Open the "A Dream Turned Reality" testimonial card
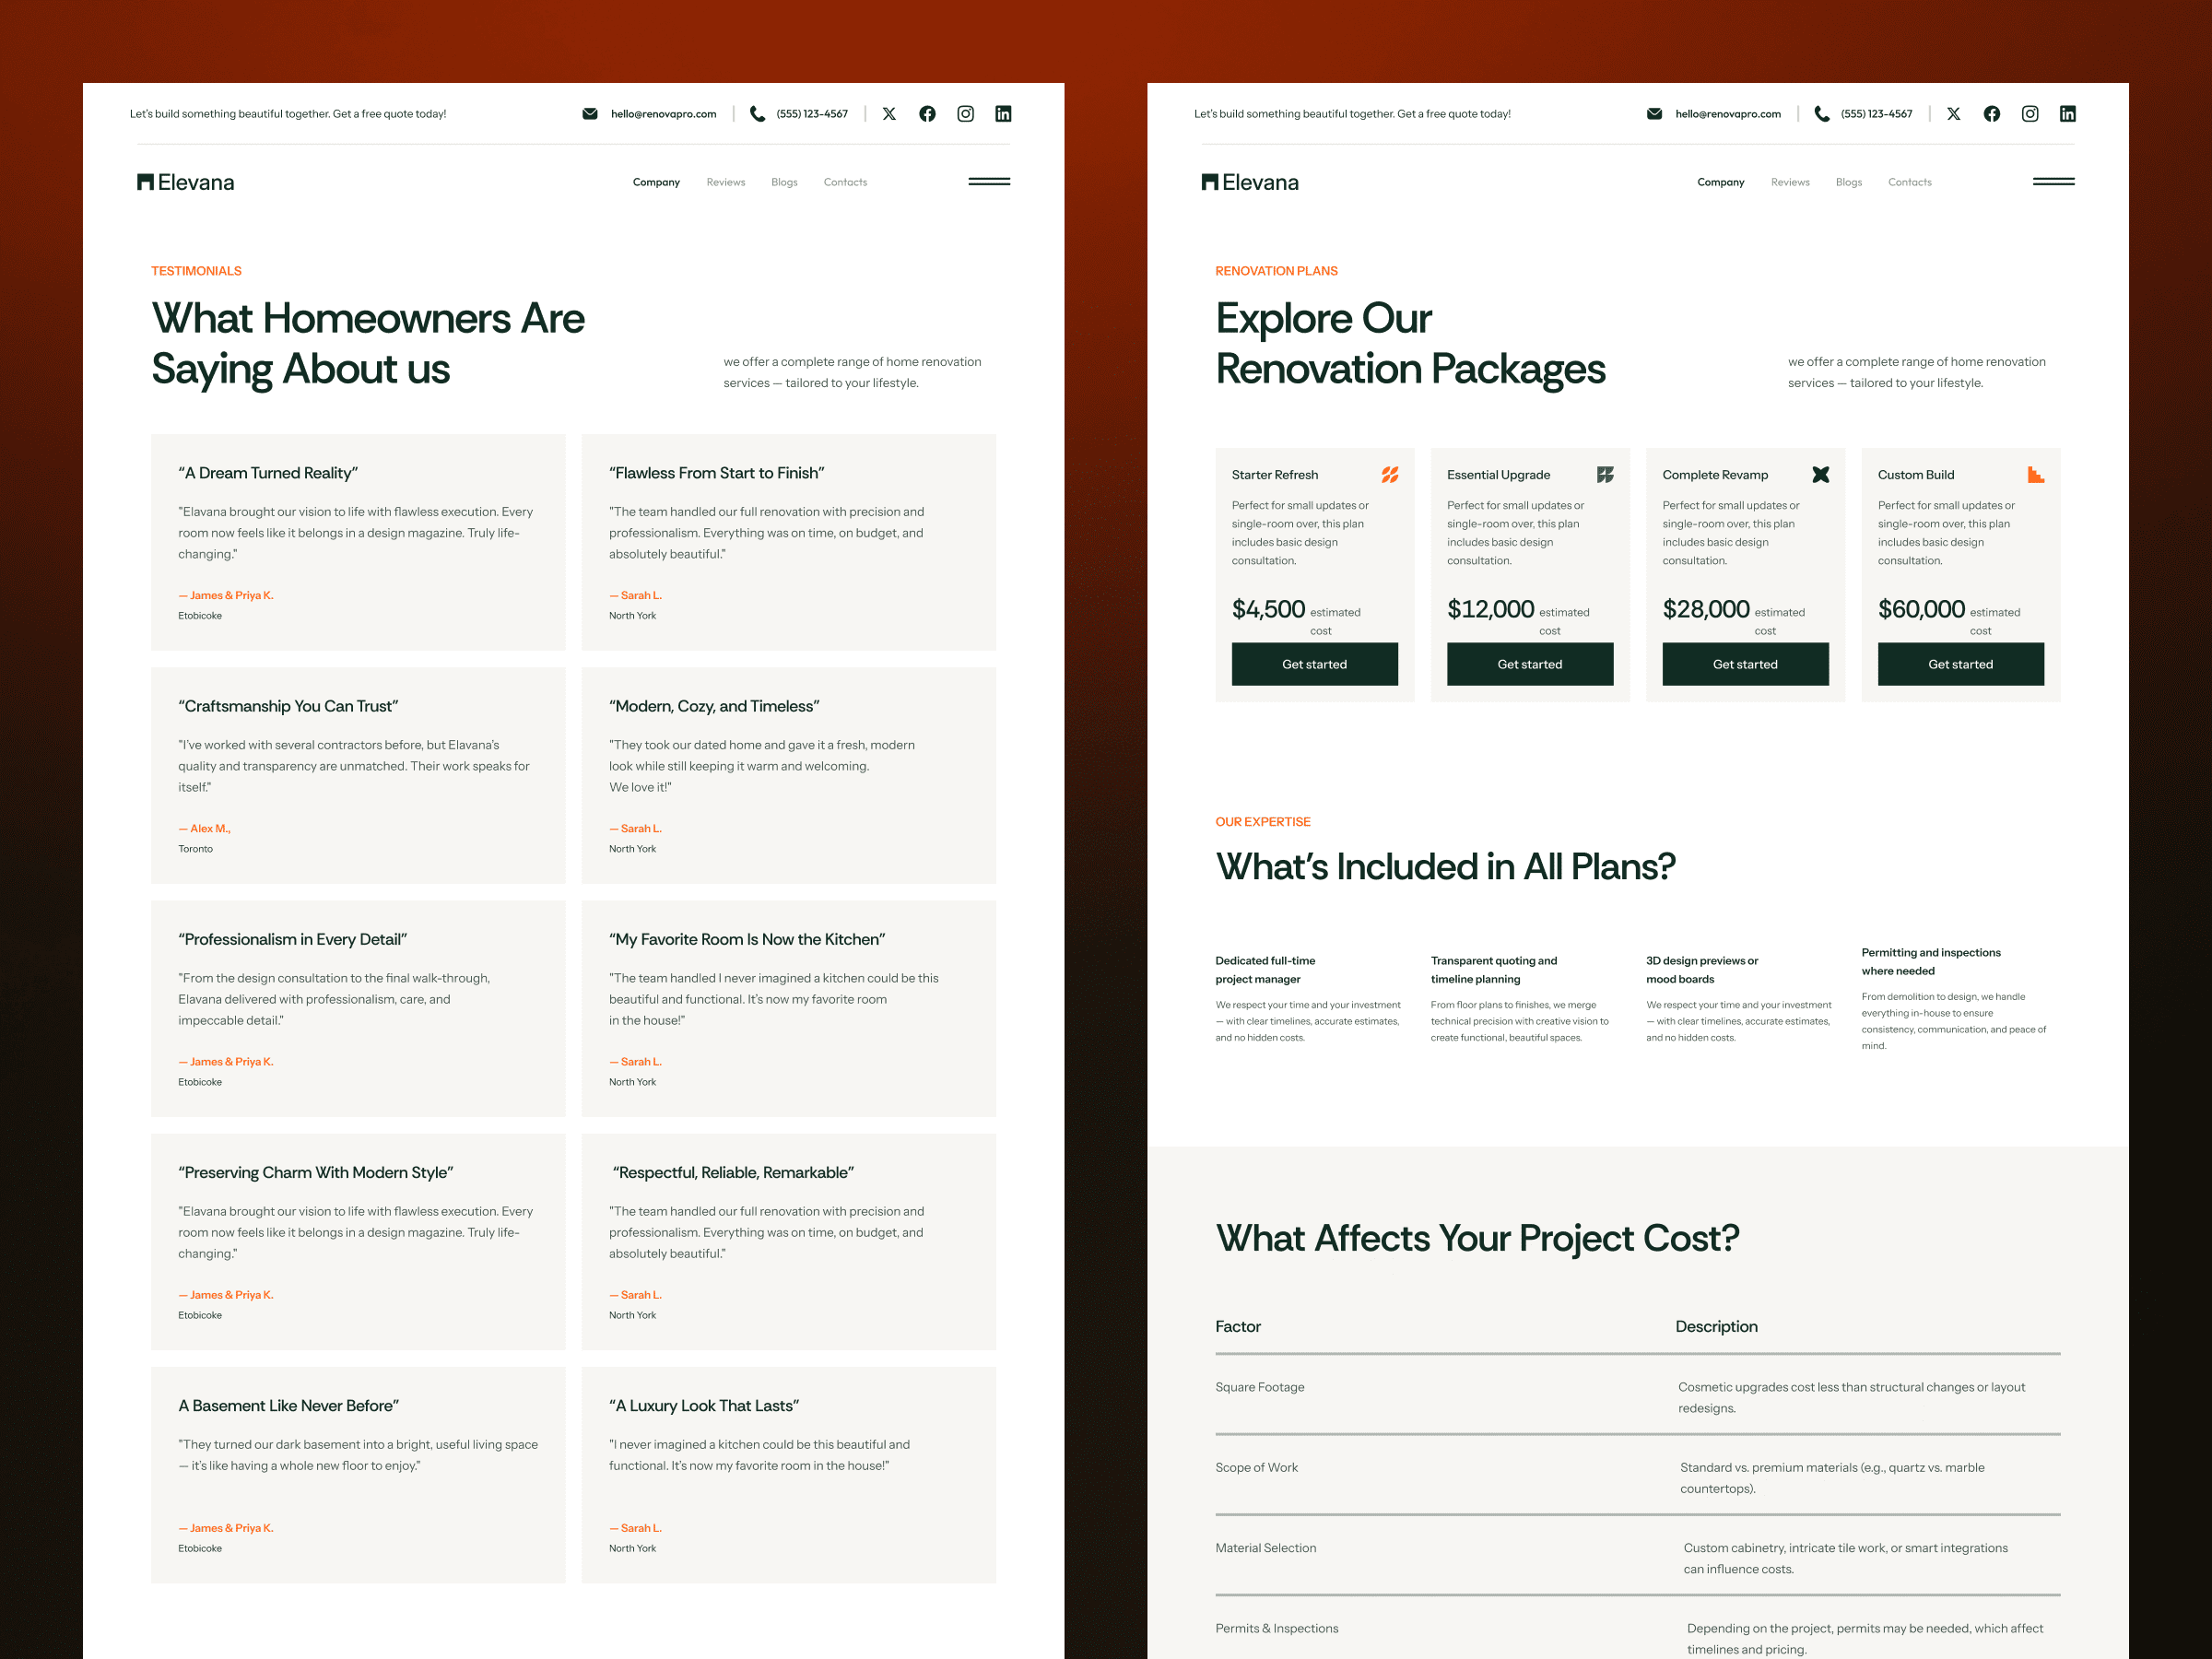 pos(358,542)
